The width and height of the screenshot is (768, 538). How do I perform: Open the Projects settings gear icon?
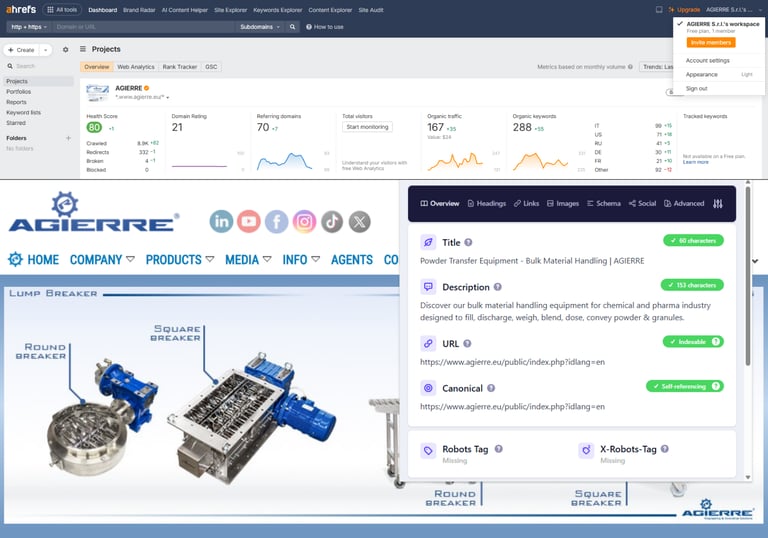point(65,49)
